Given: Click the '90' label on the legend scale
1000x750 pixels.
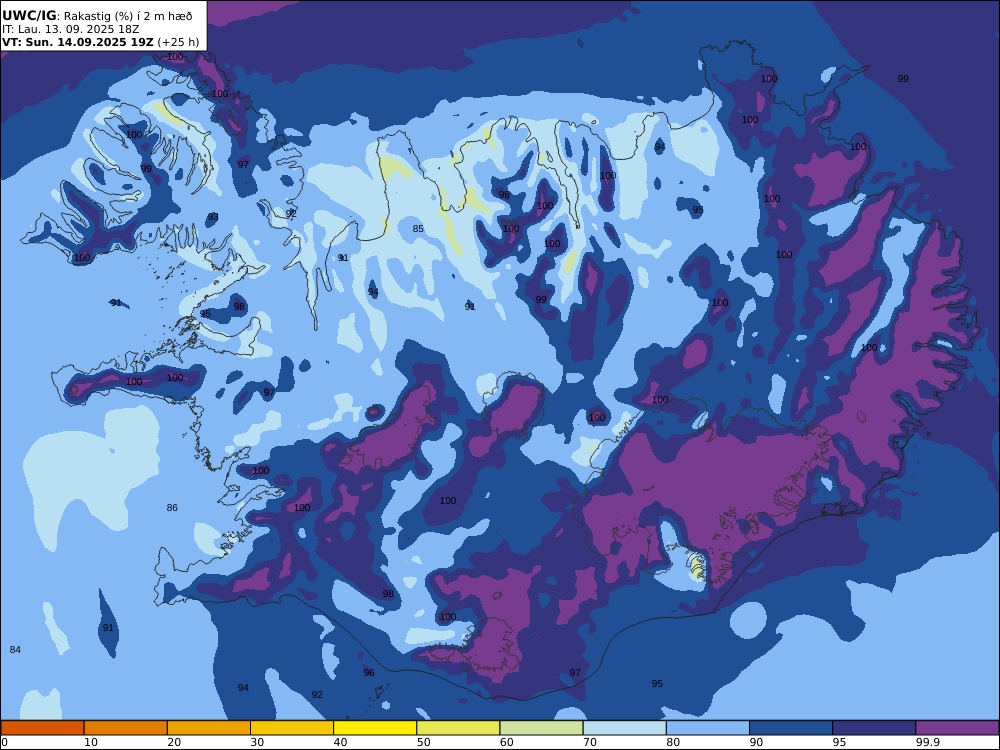Looking at the screenshot, I should 756,742.
